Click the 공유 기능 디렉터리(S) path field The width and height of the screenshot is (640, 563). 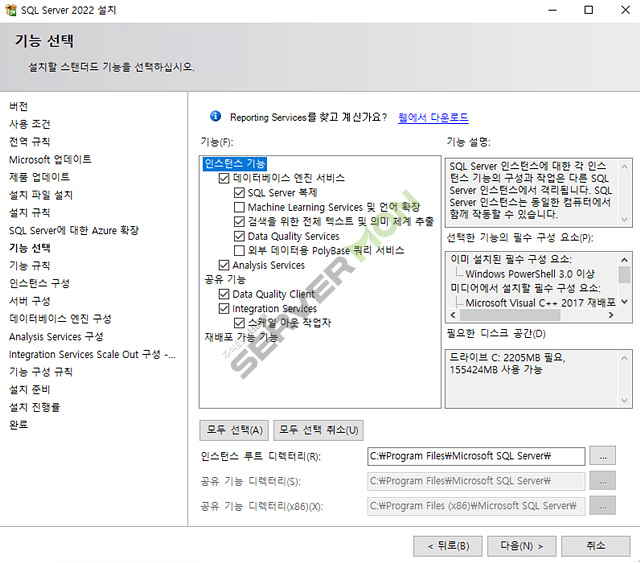point(476,481)
